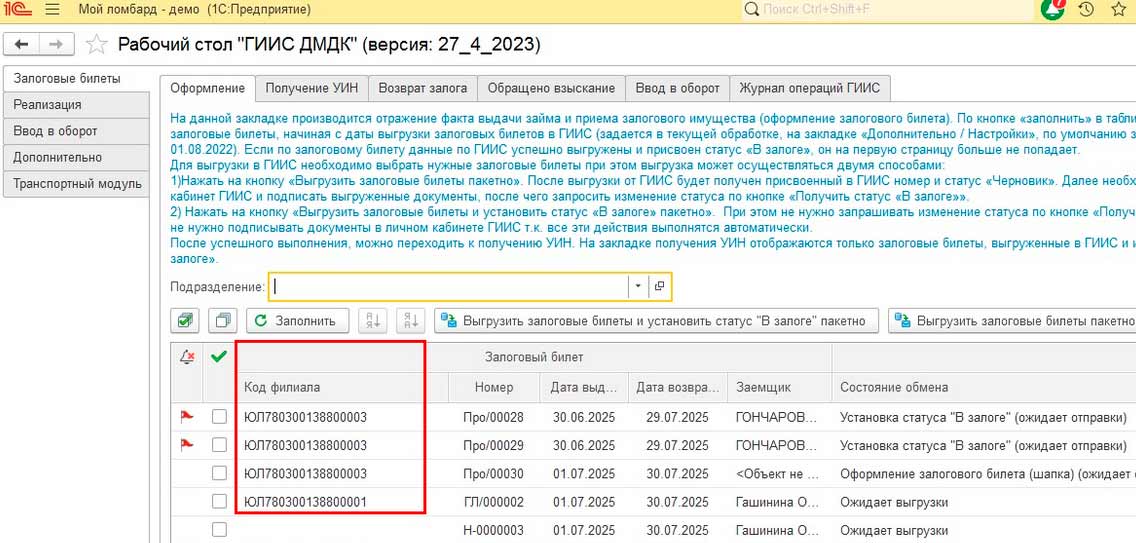
Task: Open the hamburger main menu
Action: point(52,10)
